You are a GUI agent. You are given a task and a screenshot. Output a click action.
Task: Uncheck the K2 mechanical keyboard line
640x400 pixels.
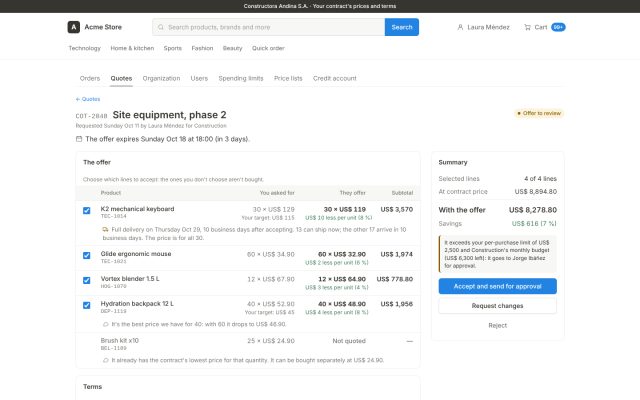coord(87,211)
